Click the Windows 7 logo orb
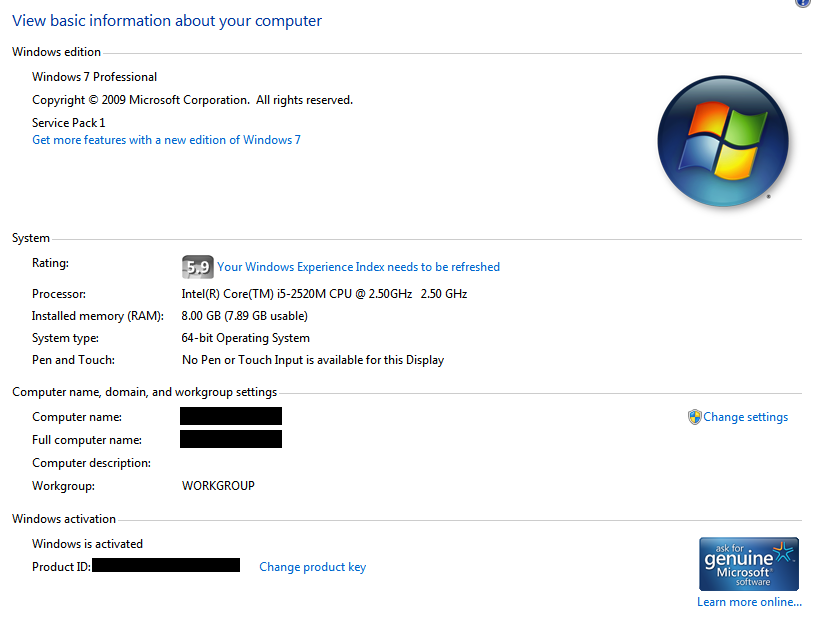This screenshot has width=813, height=623. tap(723, 141)
